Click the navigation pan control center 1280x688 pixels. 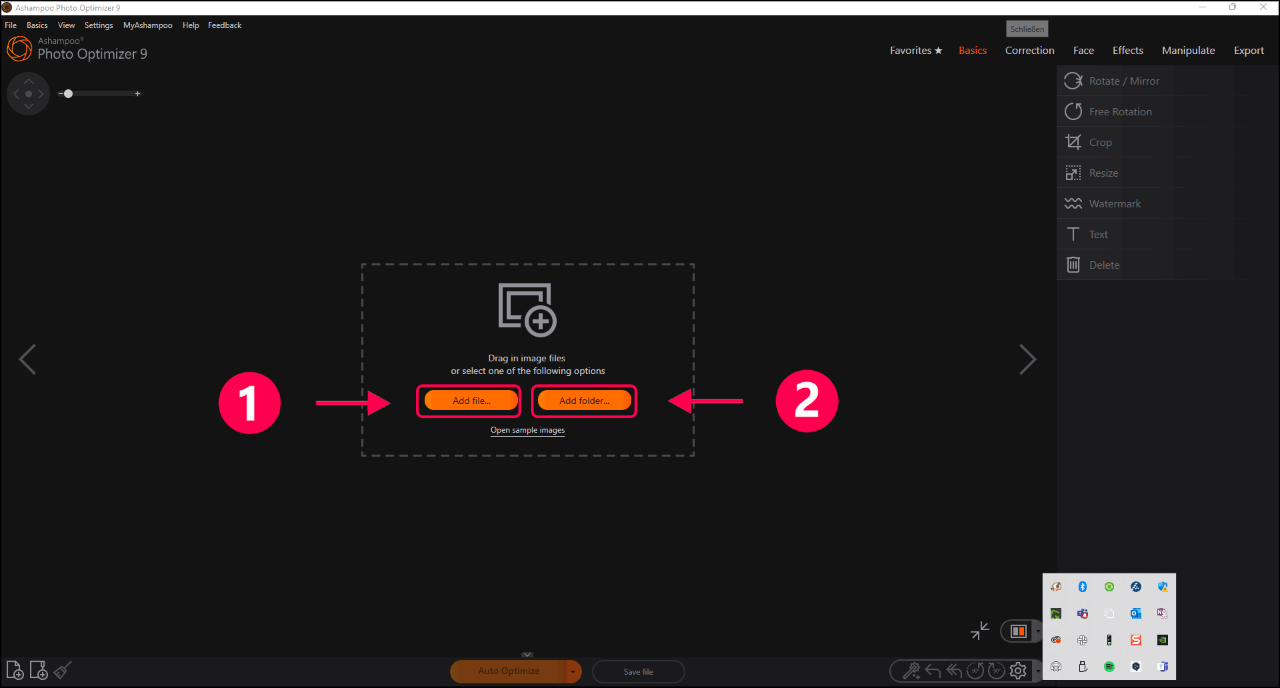[x=28, y=94]
